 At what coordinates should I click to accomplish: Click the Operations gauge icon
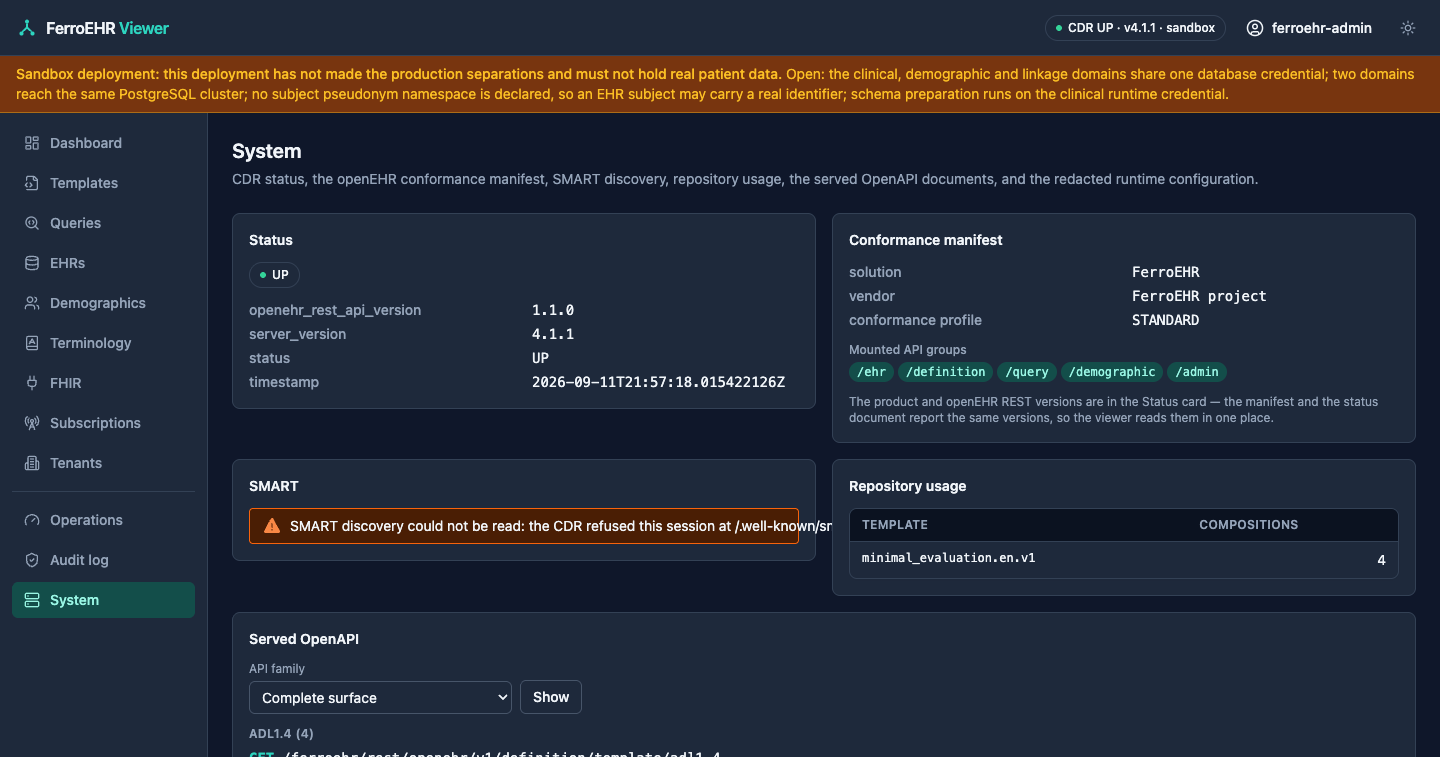(32, 520)
